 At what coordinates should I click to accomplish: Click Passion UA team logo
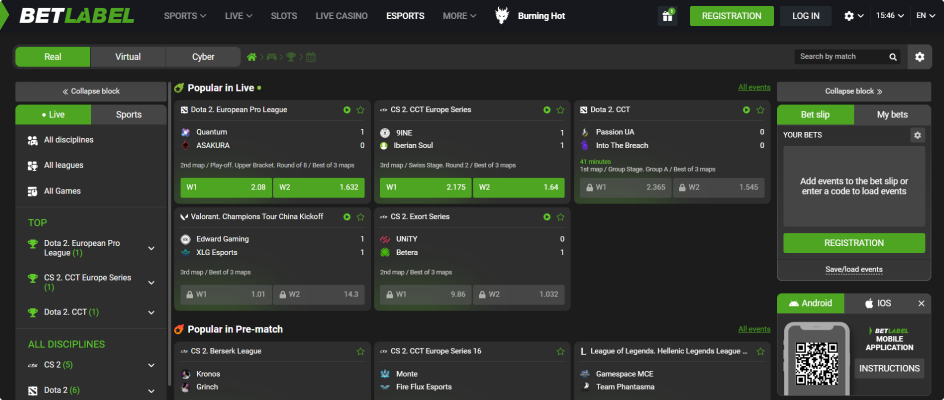(585, 132)
